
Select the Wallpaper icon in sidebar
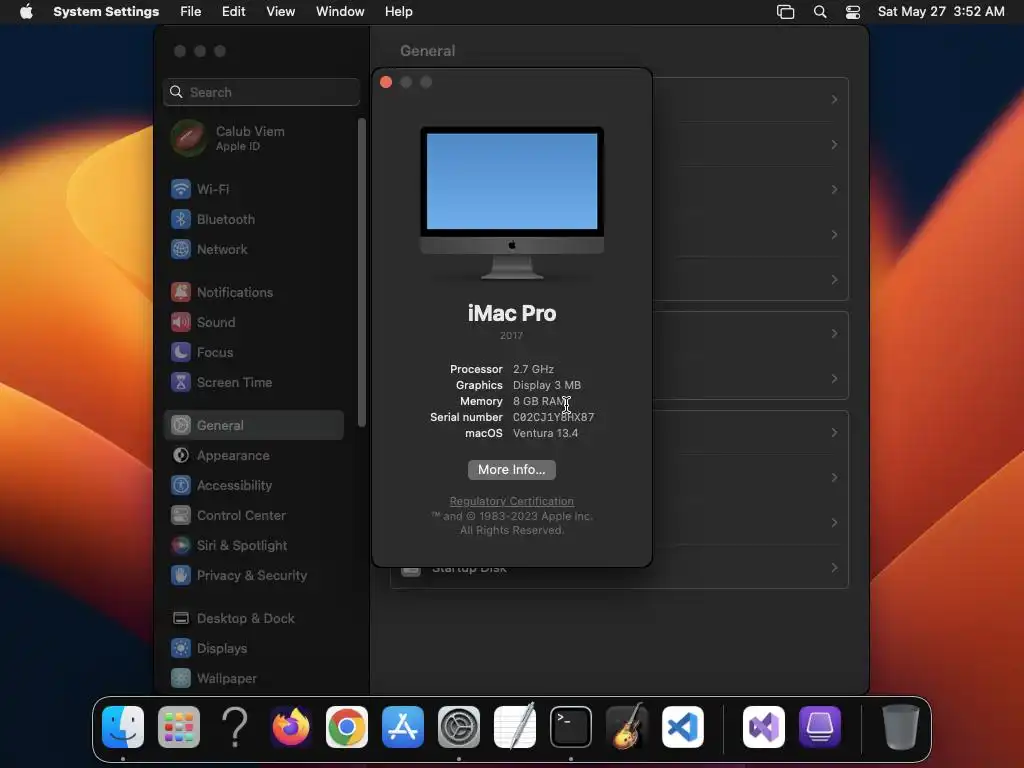point(181,679)
